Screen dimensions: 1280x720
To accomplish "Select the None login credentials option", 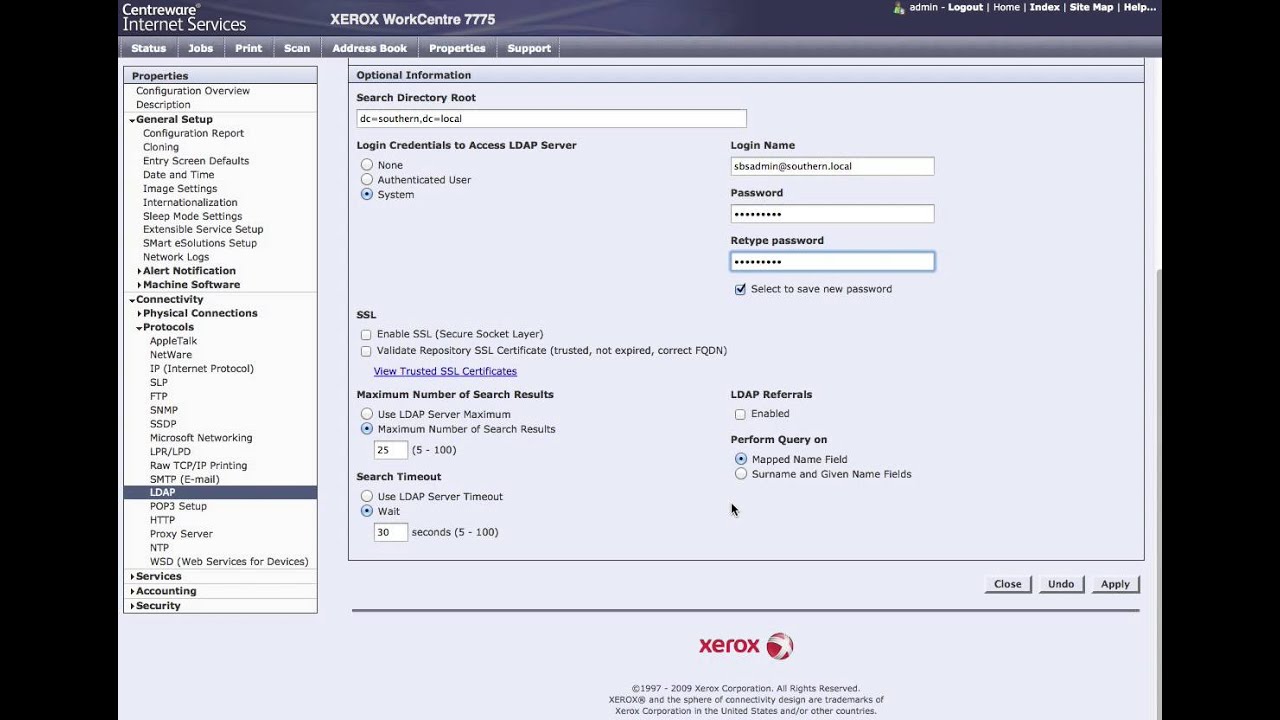I will 367,165.
